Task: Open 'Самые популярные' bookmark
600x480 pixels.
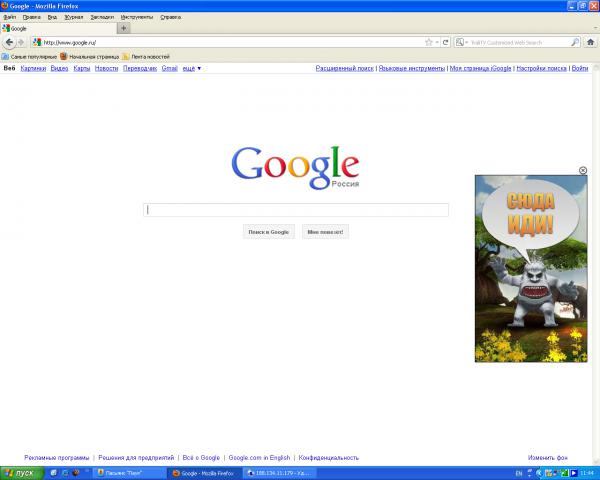Action: pos(29,57)
